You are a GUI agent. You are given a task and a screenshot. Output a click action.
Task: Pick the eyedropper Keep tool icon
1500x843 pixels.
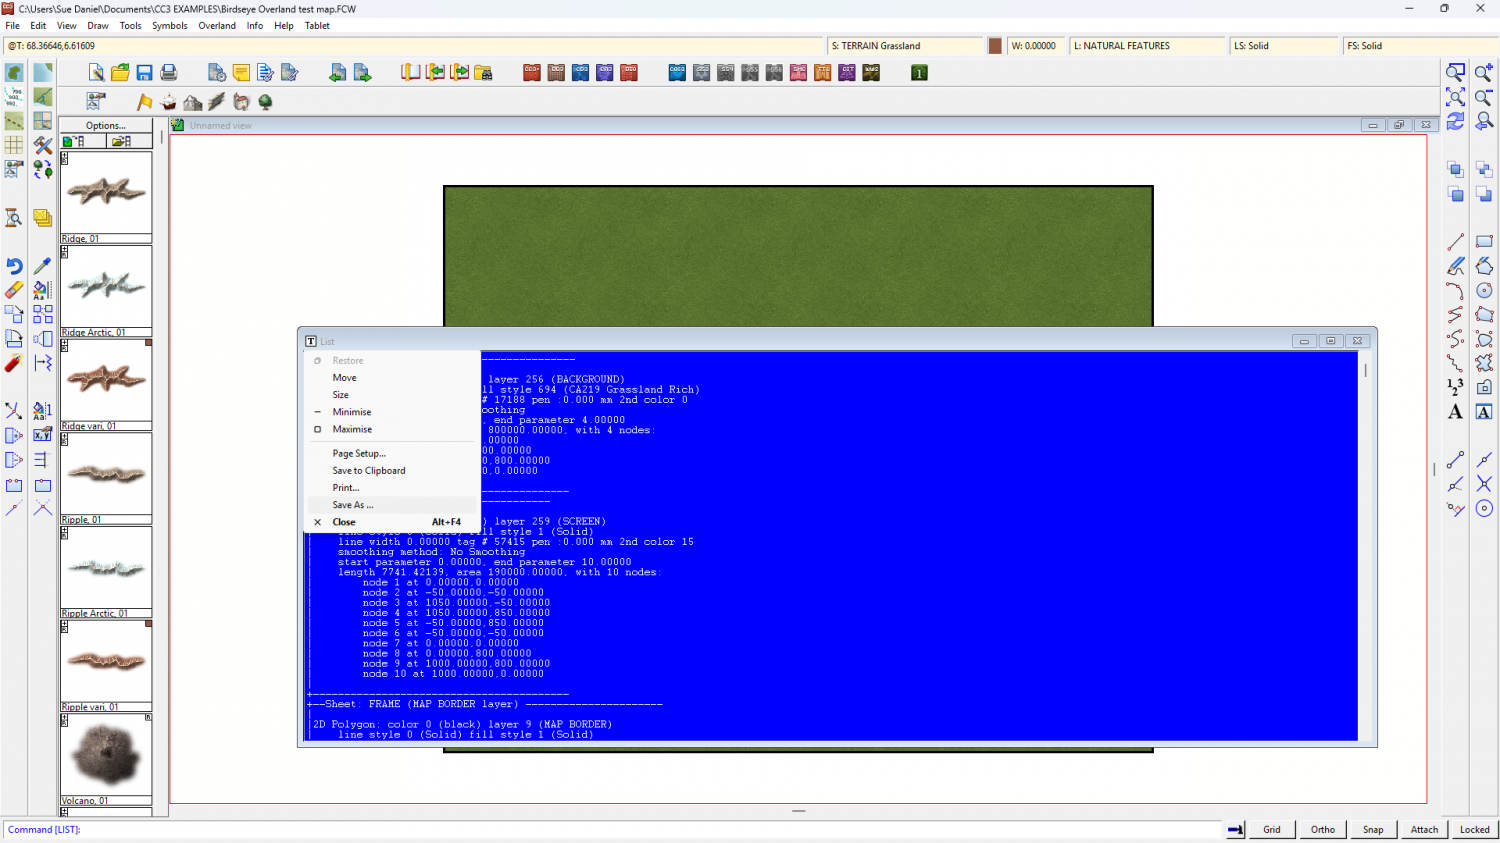[x=42, y=266]
